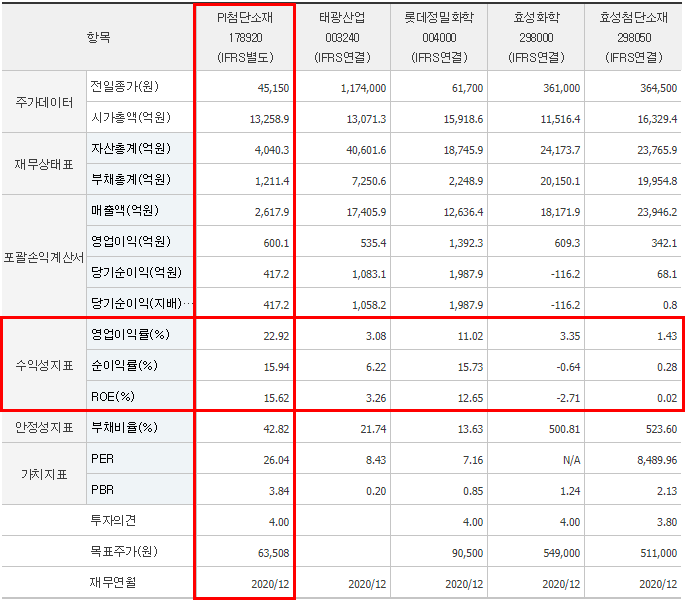Viewport: 686px width, 600px height.
Task: Click the 안정성지표 category cell
Action: [44, 428]
